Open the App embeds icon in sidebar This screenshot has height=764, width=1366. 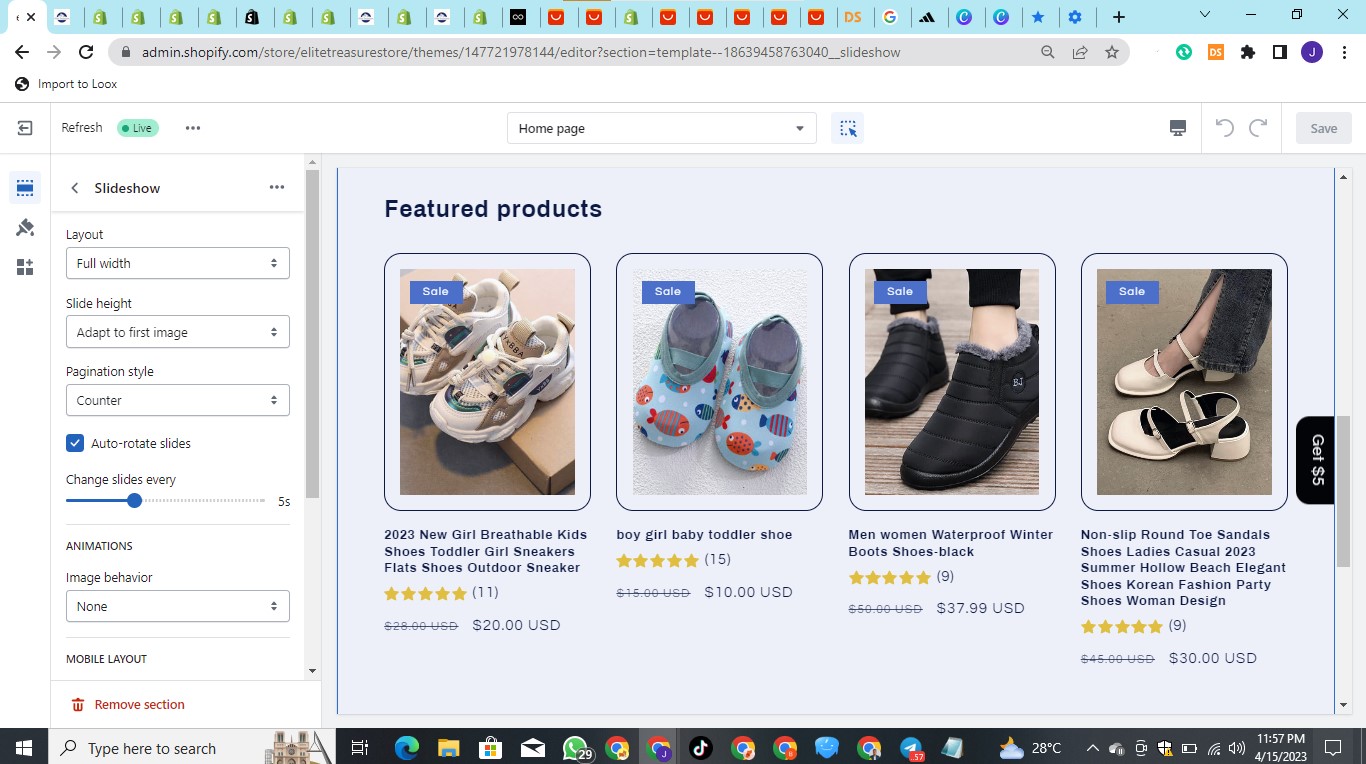tap(25, 267)
